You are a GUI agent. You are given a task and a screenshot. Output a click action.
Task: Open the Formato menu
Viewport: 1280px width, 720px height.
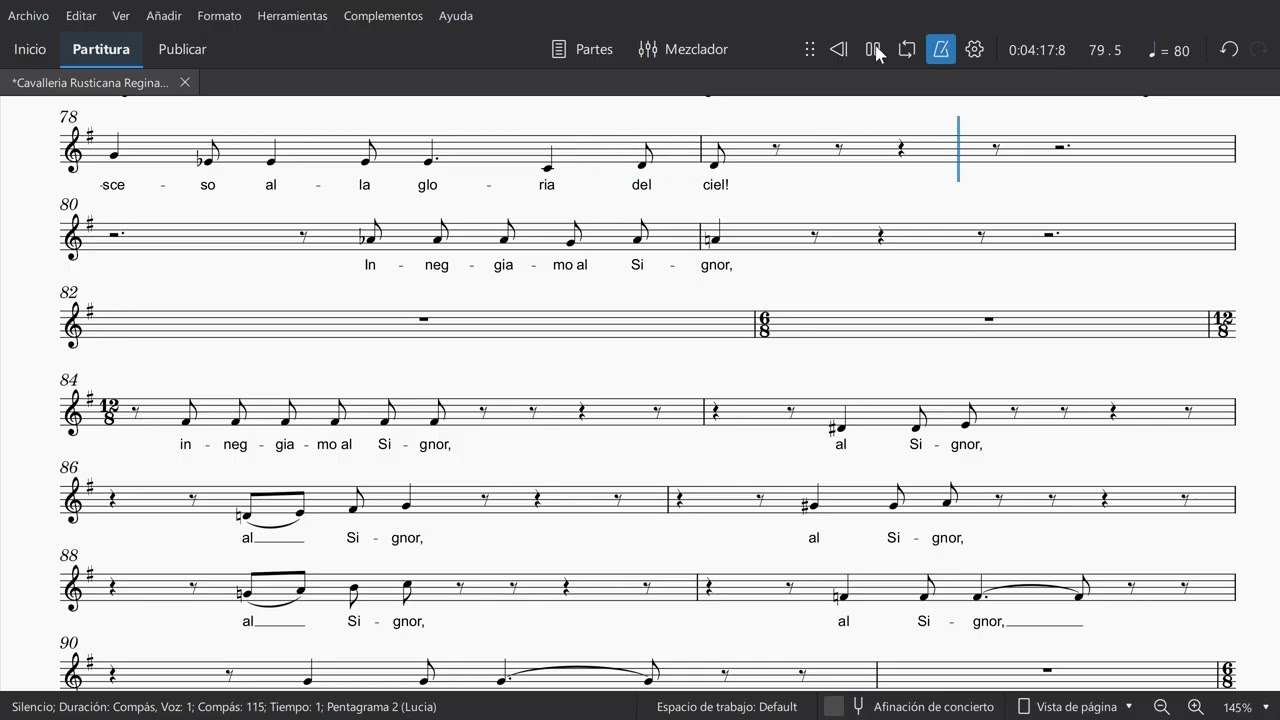click(x=219, y=16)
